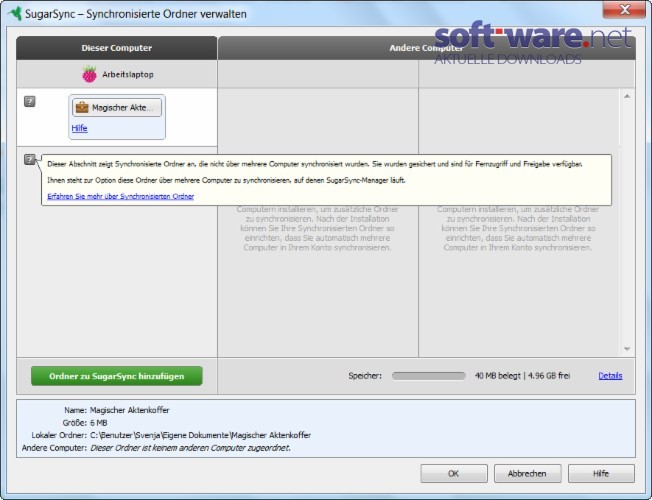Click the 'Größe: 6 MB' detail line
The width and height of the screenshot is (652, 500).
85,423
